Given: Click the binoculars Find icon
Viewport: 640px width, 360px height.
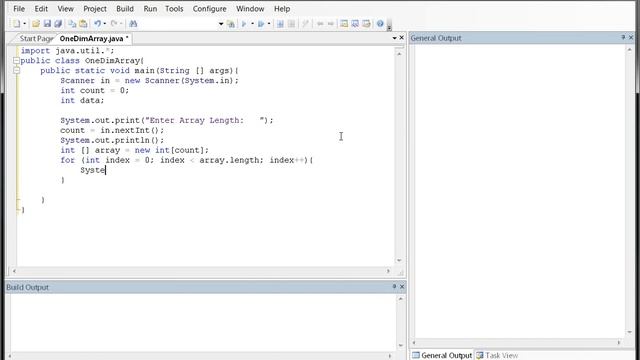Looking at the screenshot, I should click(x=133, y=24).
